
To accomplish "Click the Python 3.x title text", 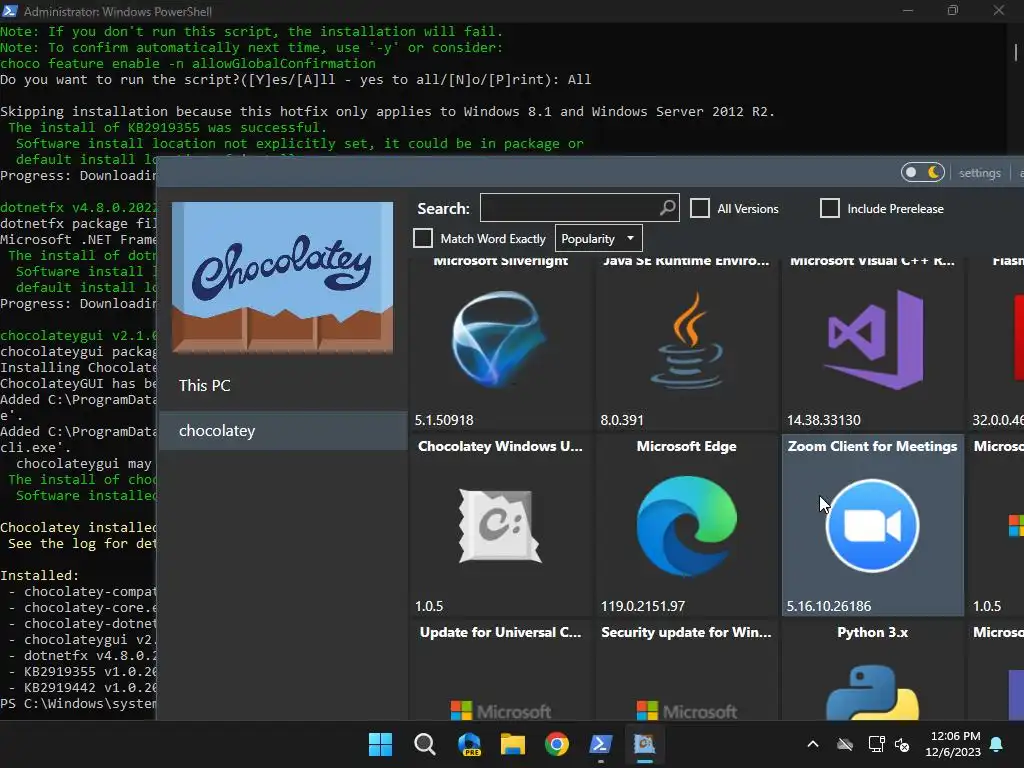I will tap(872, 632).
